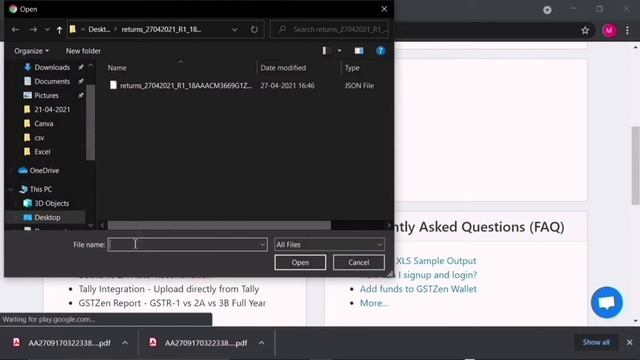The height and width of the screenshot is (360, 640).
Task: Expand the OneDrive tree node
Action: [11, 170]
